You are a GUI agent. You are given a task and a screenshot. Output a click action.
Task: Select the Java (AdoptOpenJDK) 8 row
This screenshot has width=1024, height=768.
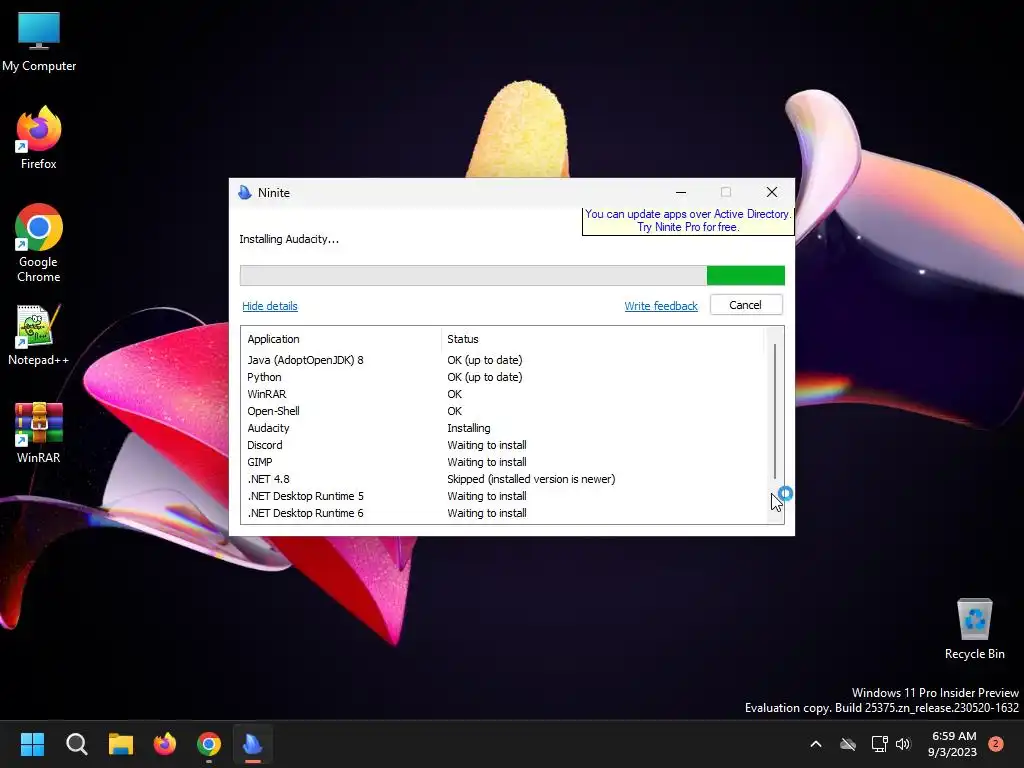(503, 360)
